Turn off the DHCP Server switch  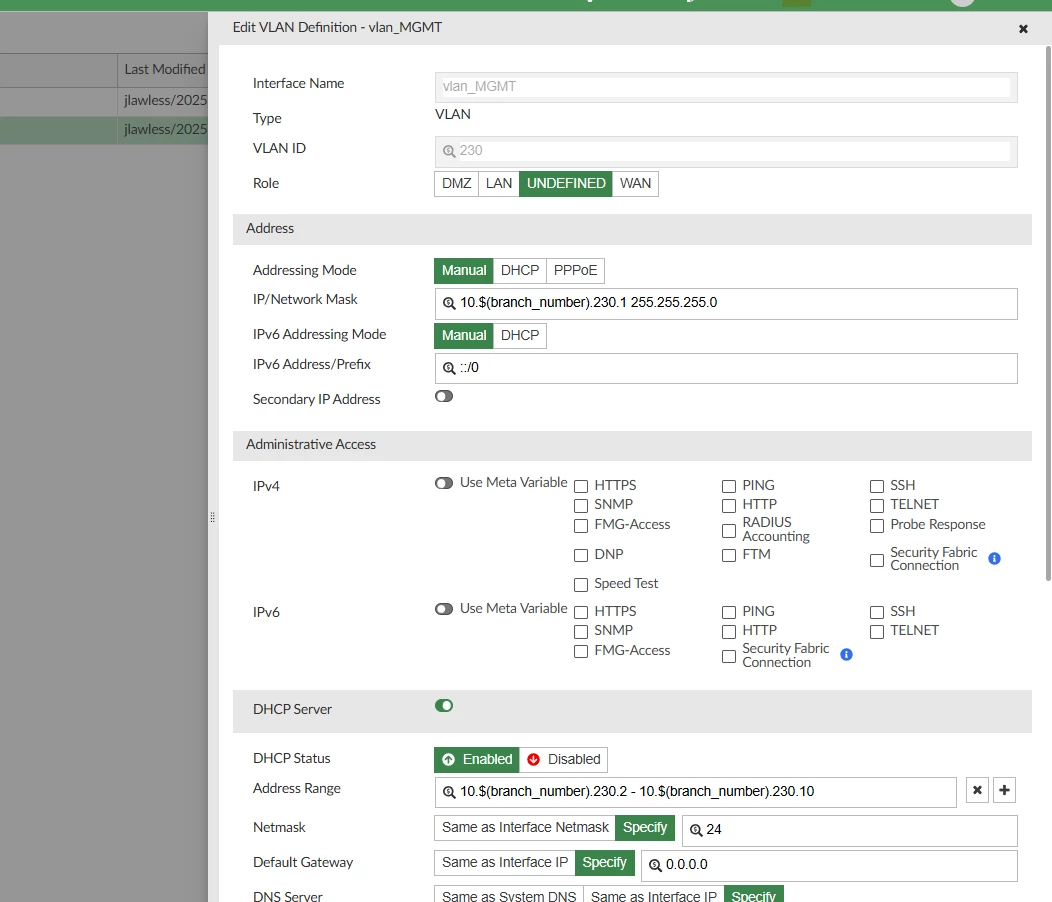point(443,705)
